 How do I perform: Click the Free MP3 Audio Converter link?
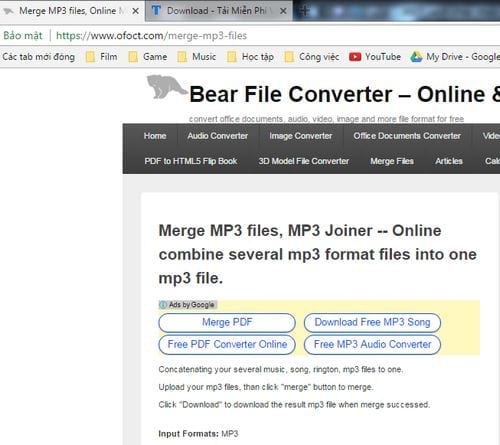(x=372, y=344)
